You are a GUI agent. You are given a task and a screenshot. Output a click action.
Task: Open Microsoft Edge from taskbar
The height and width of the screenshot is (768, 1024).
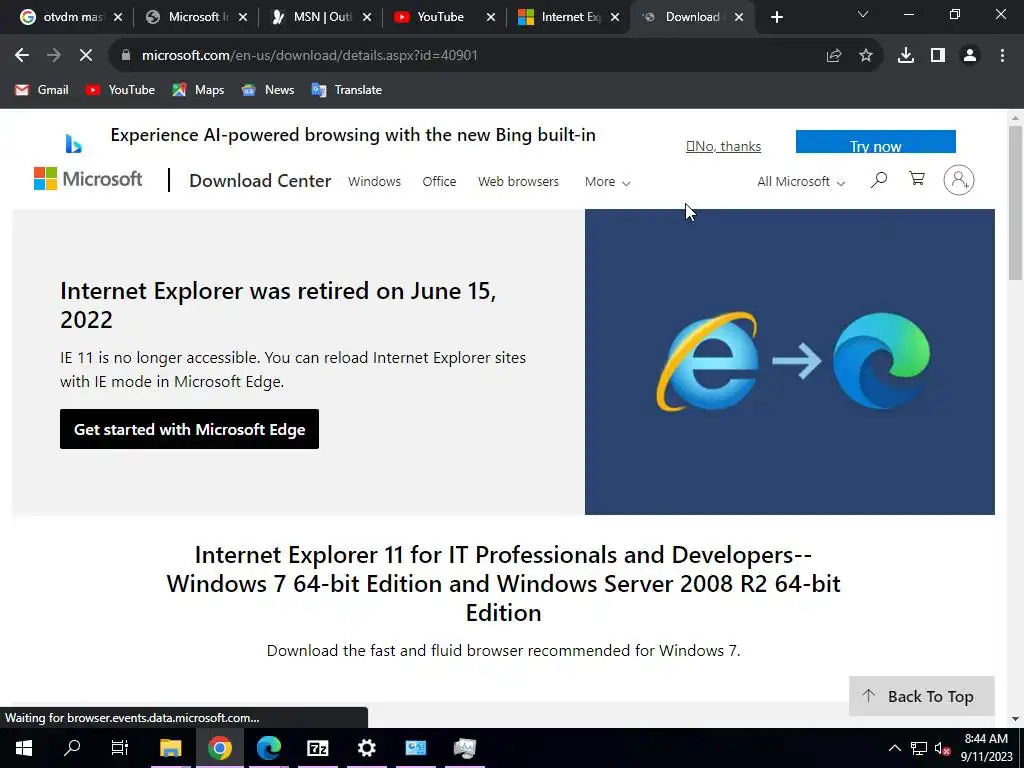pyautogui.click(x=268, y=748)
